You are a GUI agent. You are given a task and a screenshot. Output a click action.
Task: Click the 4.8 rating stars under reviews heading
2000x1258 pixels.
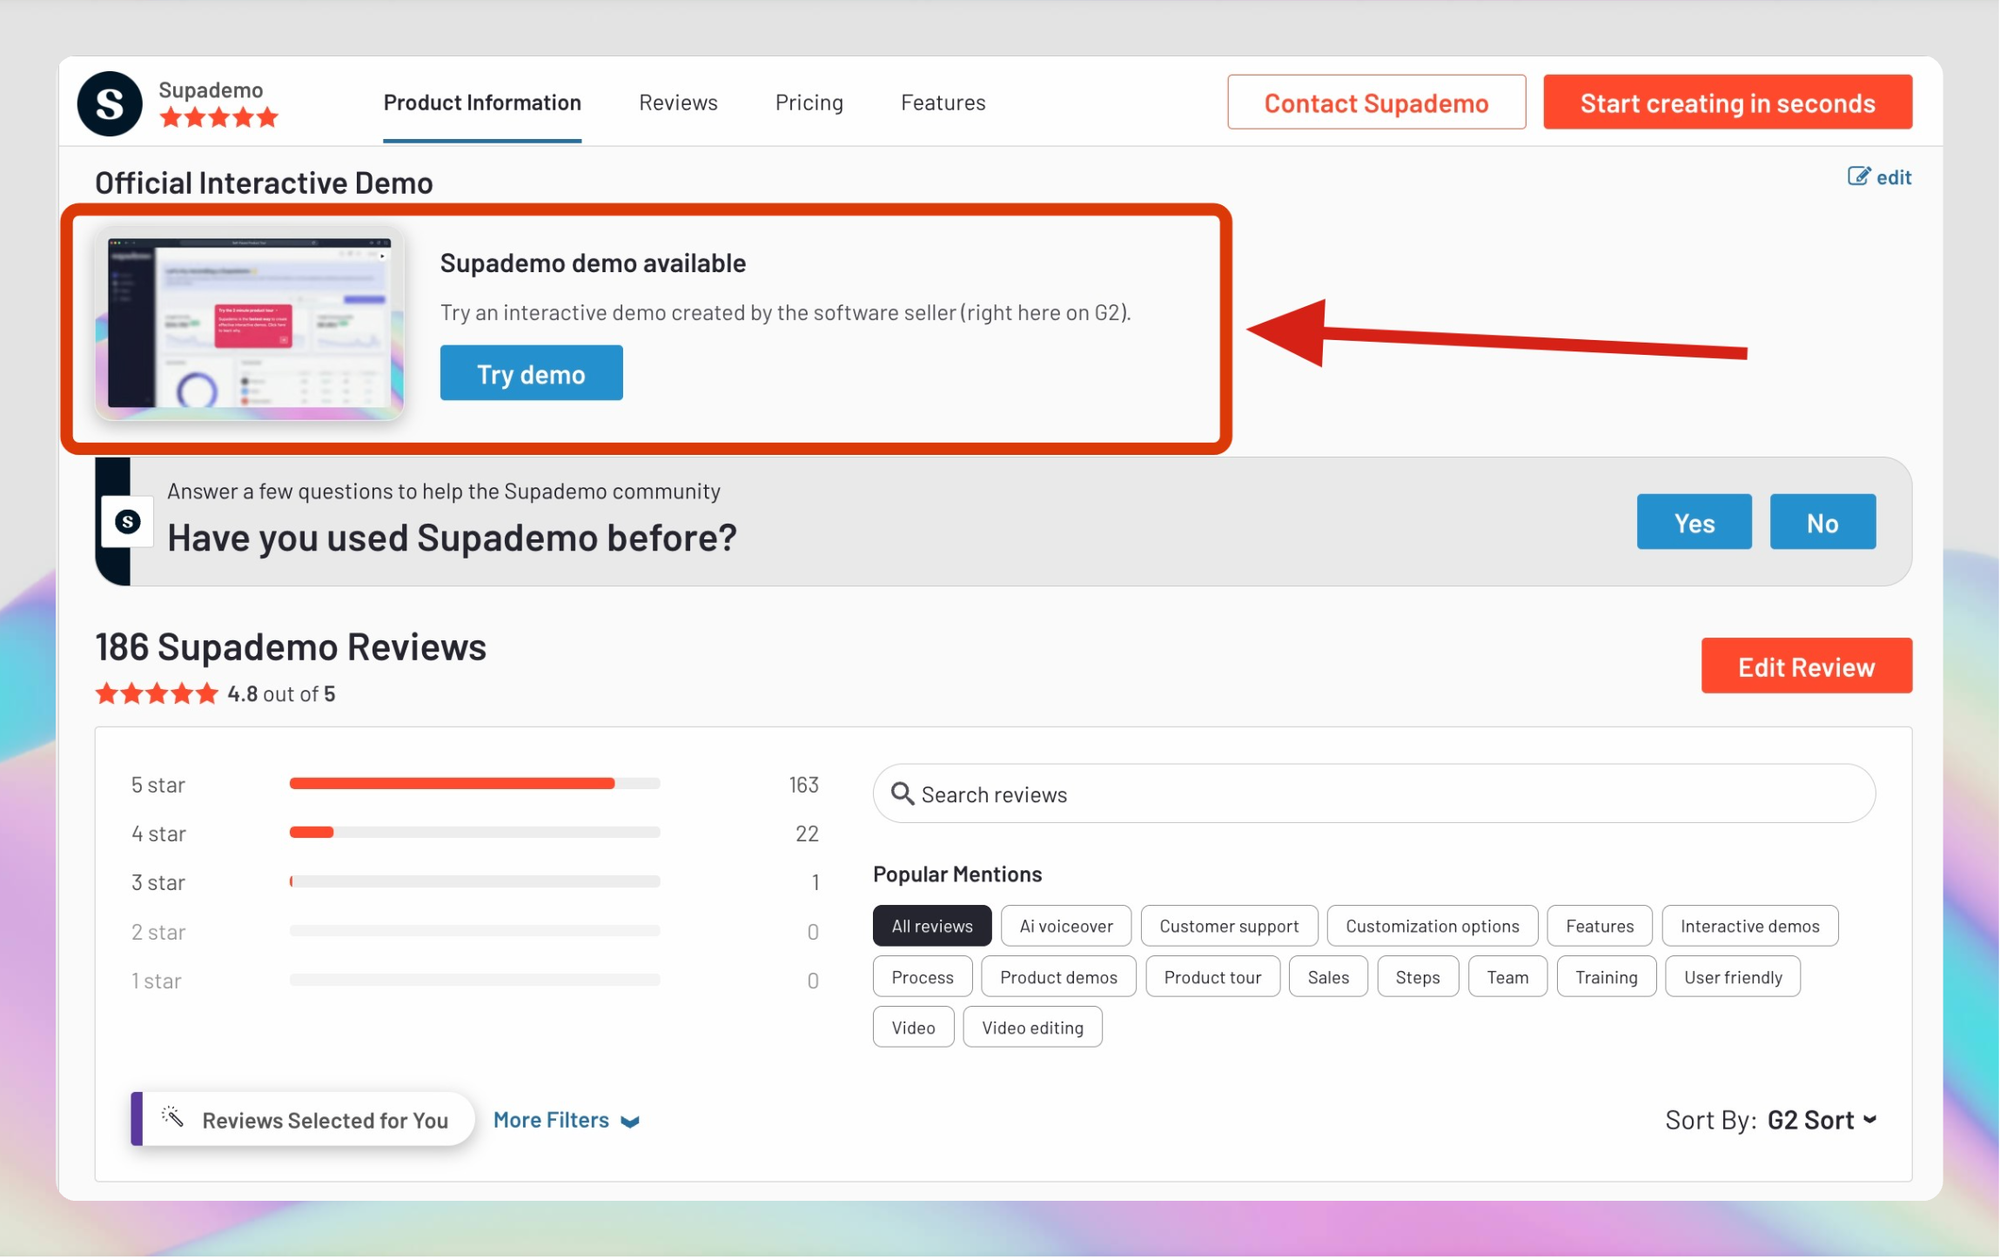tap(156, 694)
